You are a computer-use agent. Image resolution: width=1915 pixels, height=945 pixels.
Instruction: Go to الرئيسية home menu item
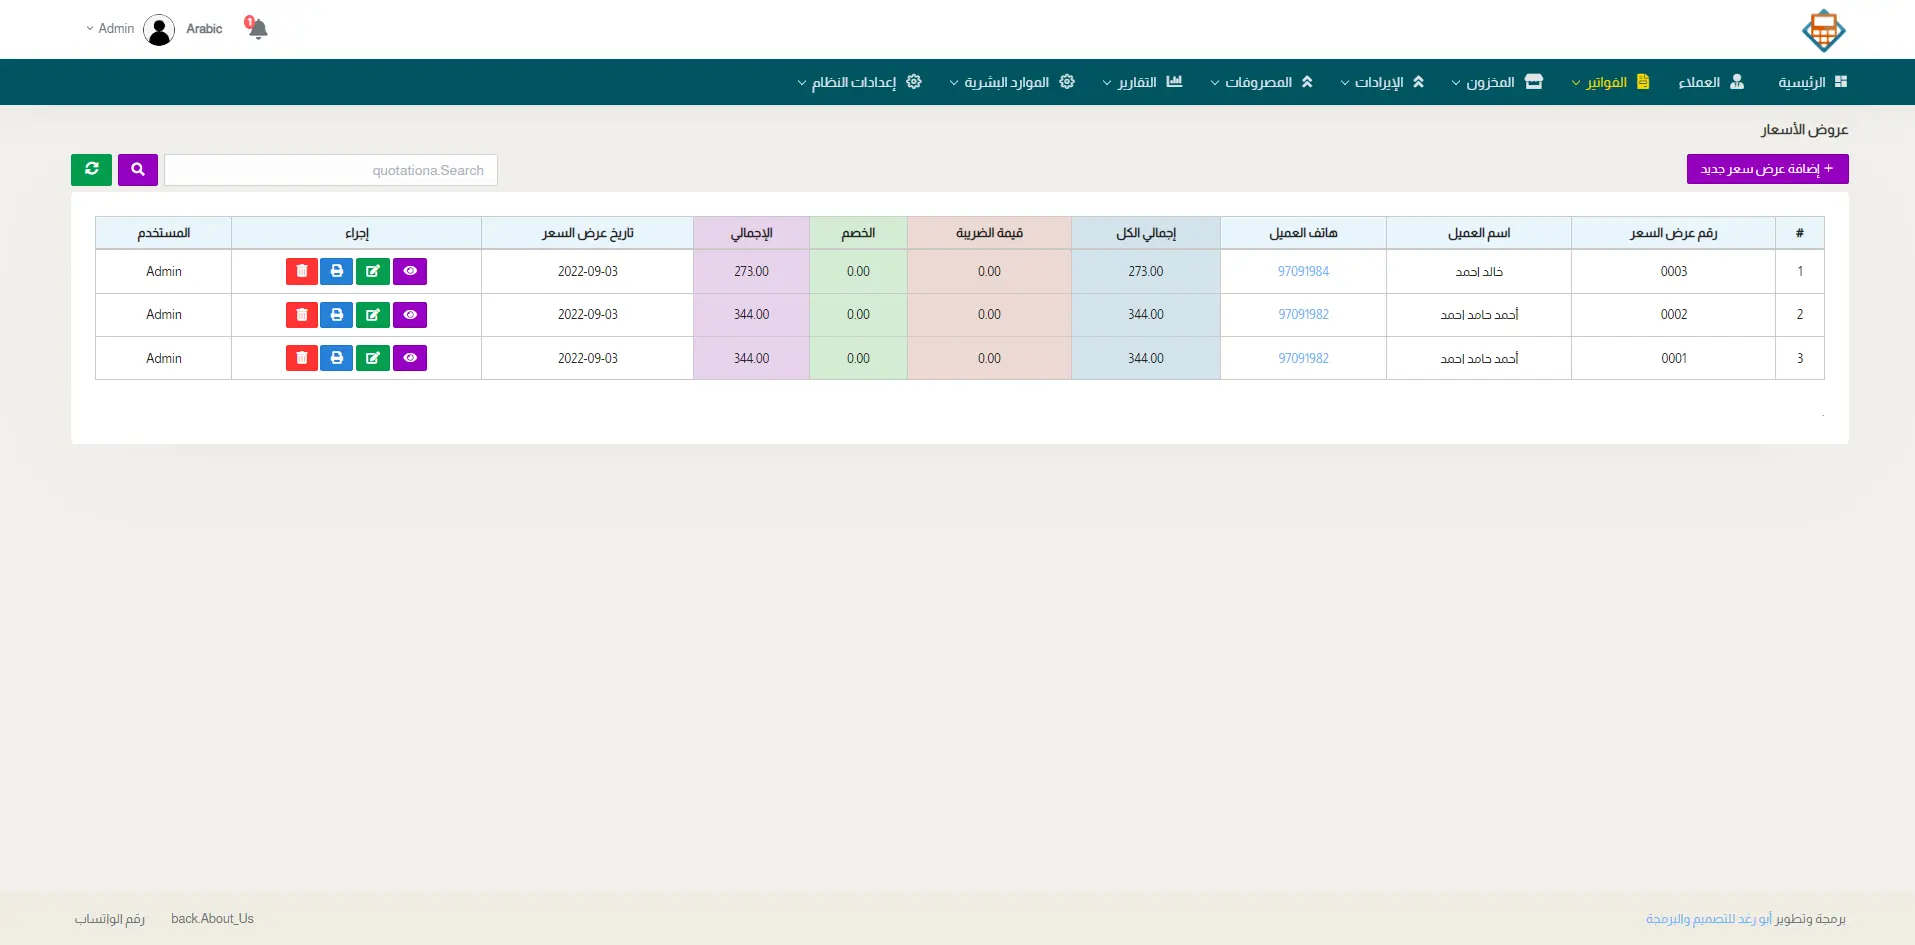[1811, 82]
